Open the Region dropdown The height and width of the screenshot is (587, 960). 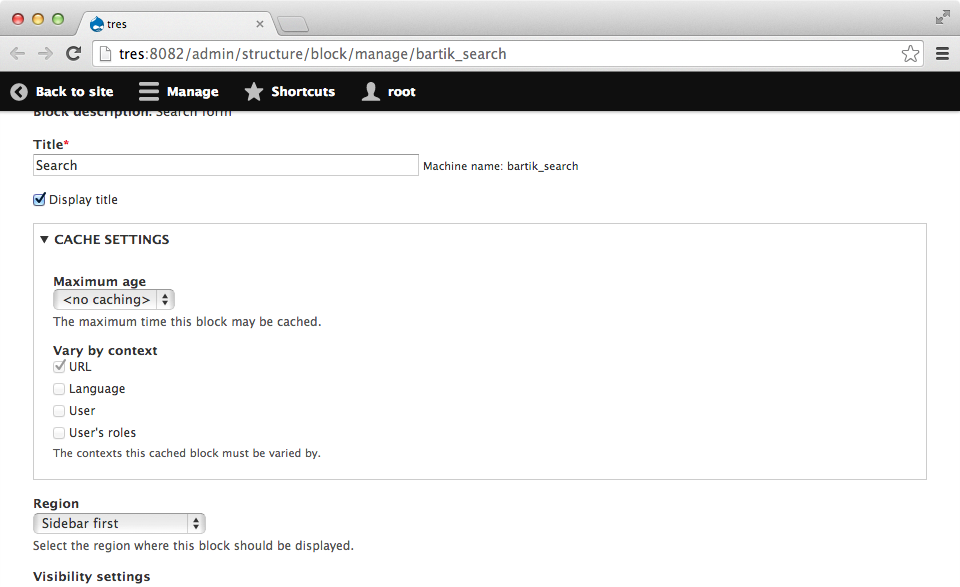click(x=119, y=523)
